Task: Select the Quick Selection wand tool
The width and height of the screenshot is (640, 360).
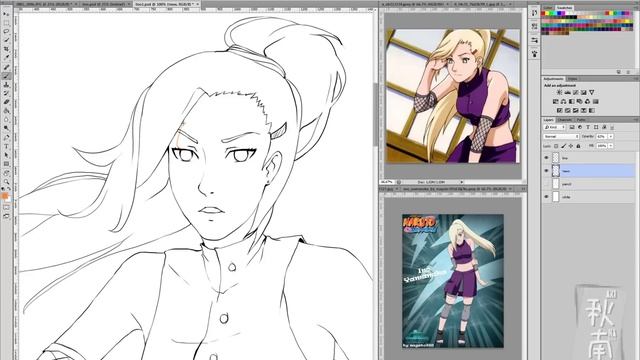Action: (x=6, y=40)
